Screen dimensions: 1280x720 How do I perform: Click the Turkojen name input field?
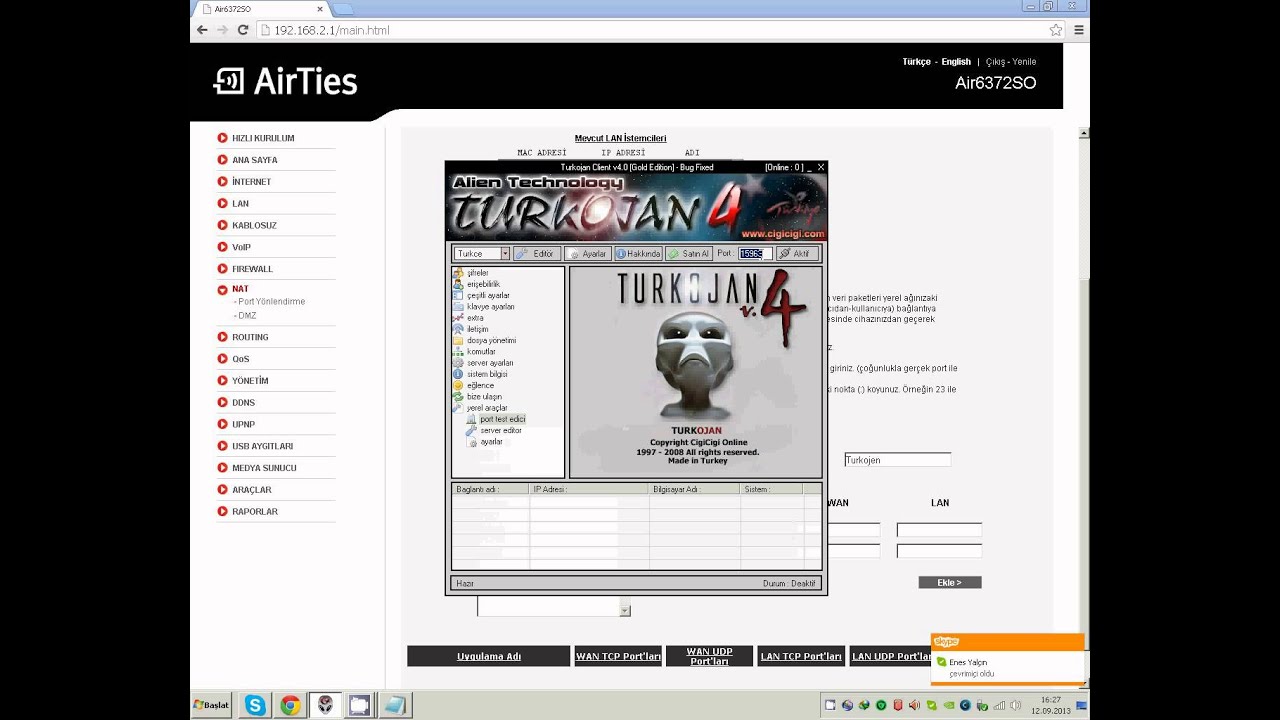(897, 460)
